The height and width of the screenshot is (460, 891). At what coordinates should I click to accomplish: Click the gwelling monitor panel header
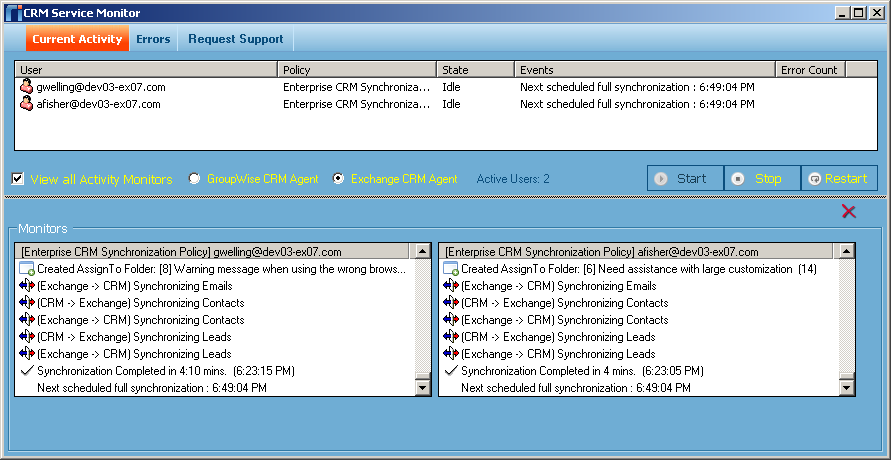(x=213, y=252)
